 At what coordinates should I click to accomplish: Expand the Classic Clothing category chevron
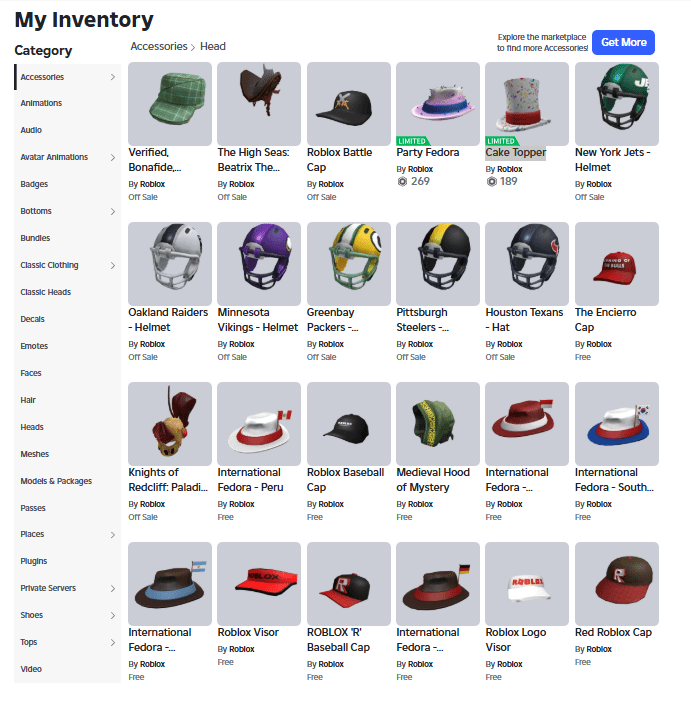pos(112,265)
